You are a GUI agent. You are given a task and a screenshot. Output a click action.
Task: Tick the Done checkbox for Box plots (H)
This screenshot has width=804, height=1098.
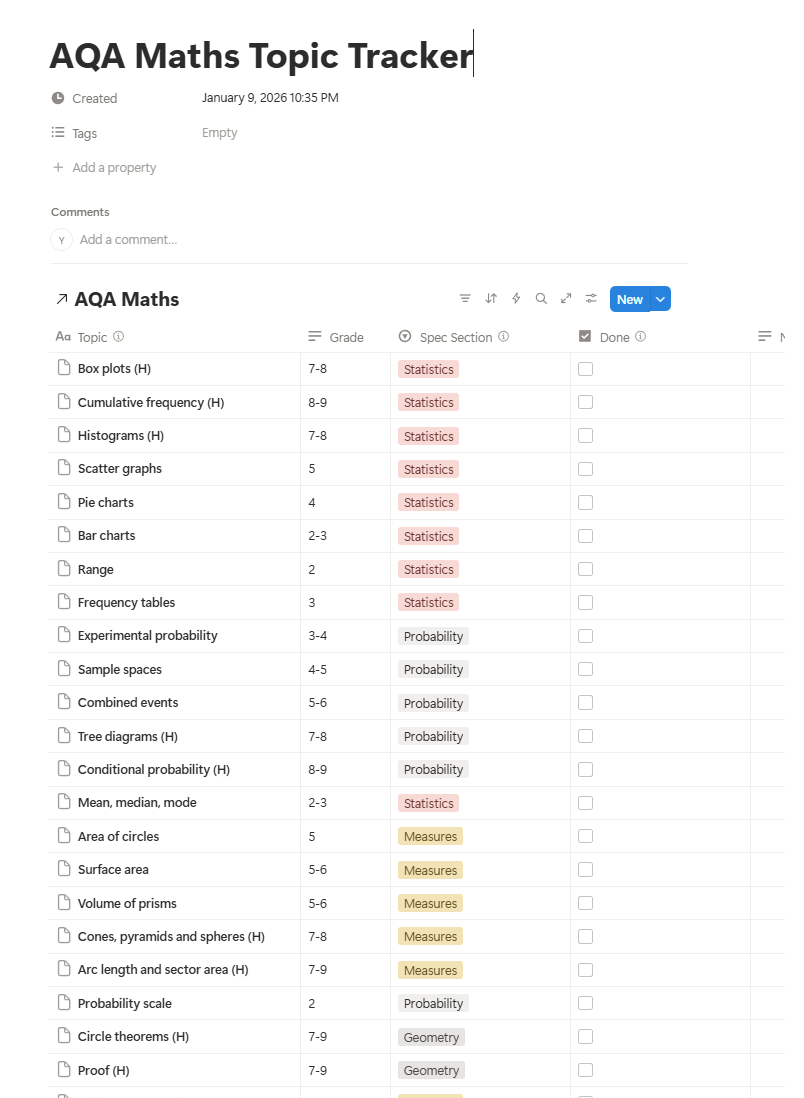tap(585, 369)
